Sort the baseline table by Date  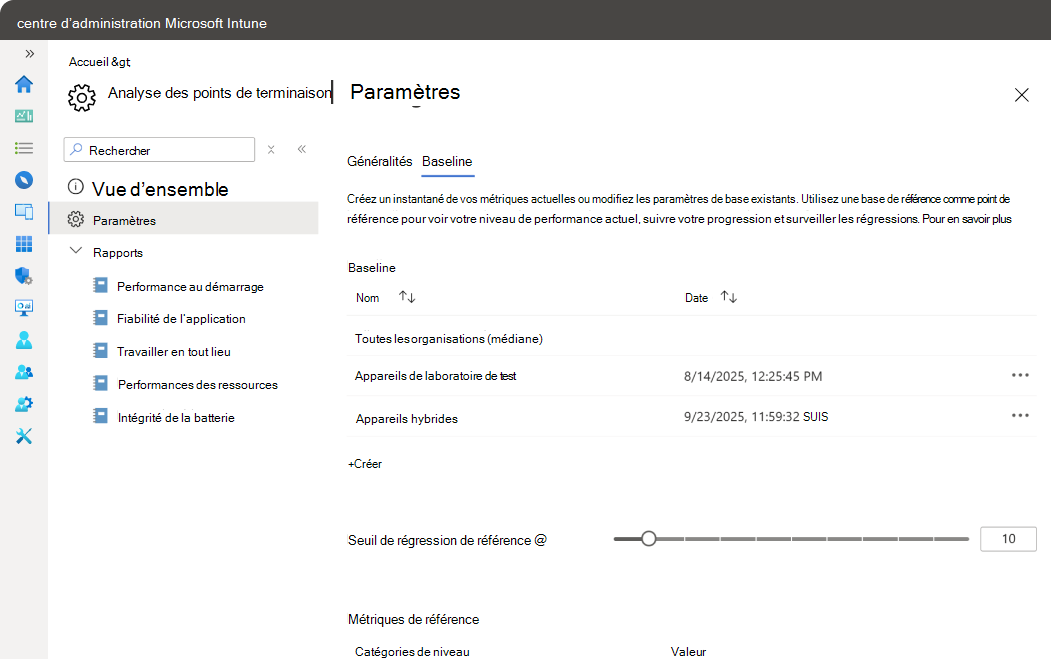[x=729, y=297]
